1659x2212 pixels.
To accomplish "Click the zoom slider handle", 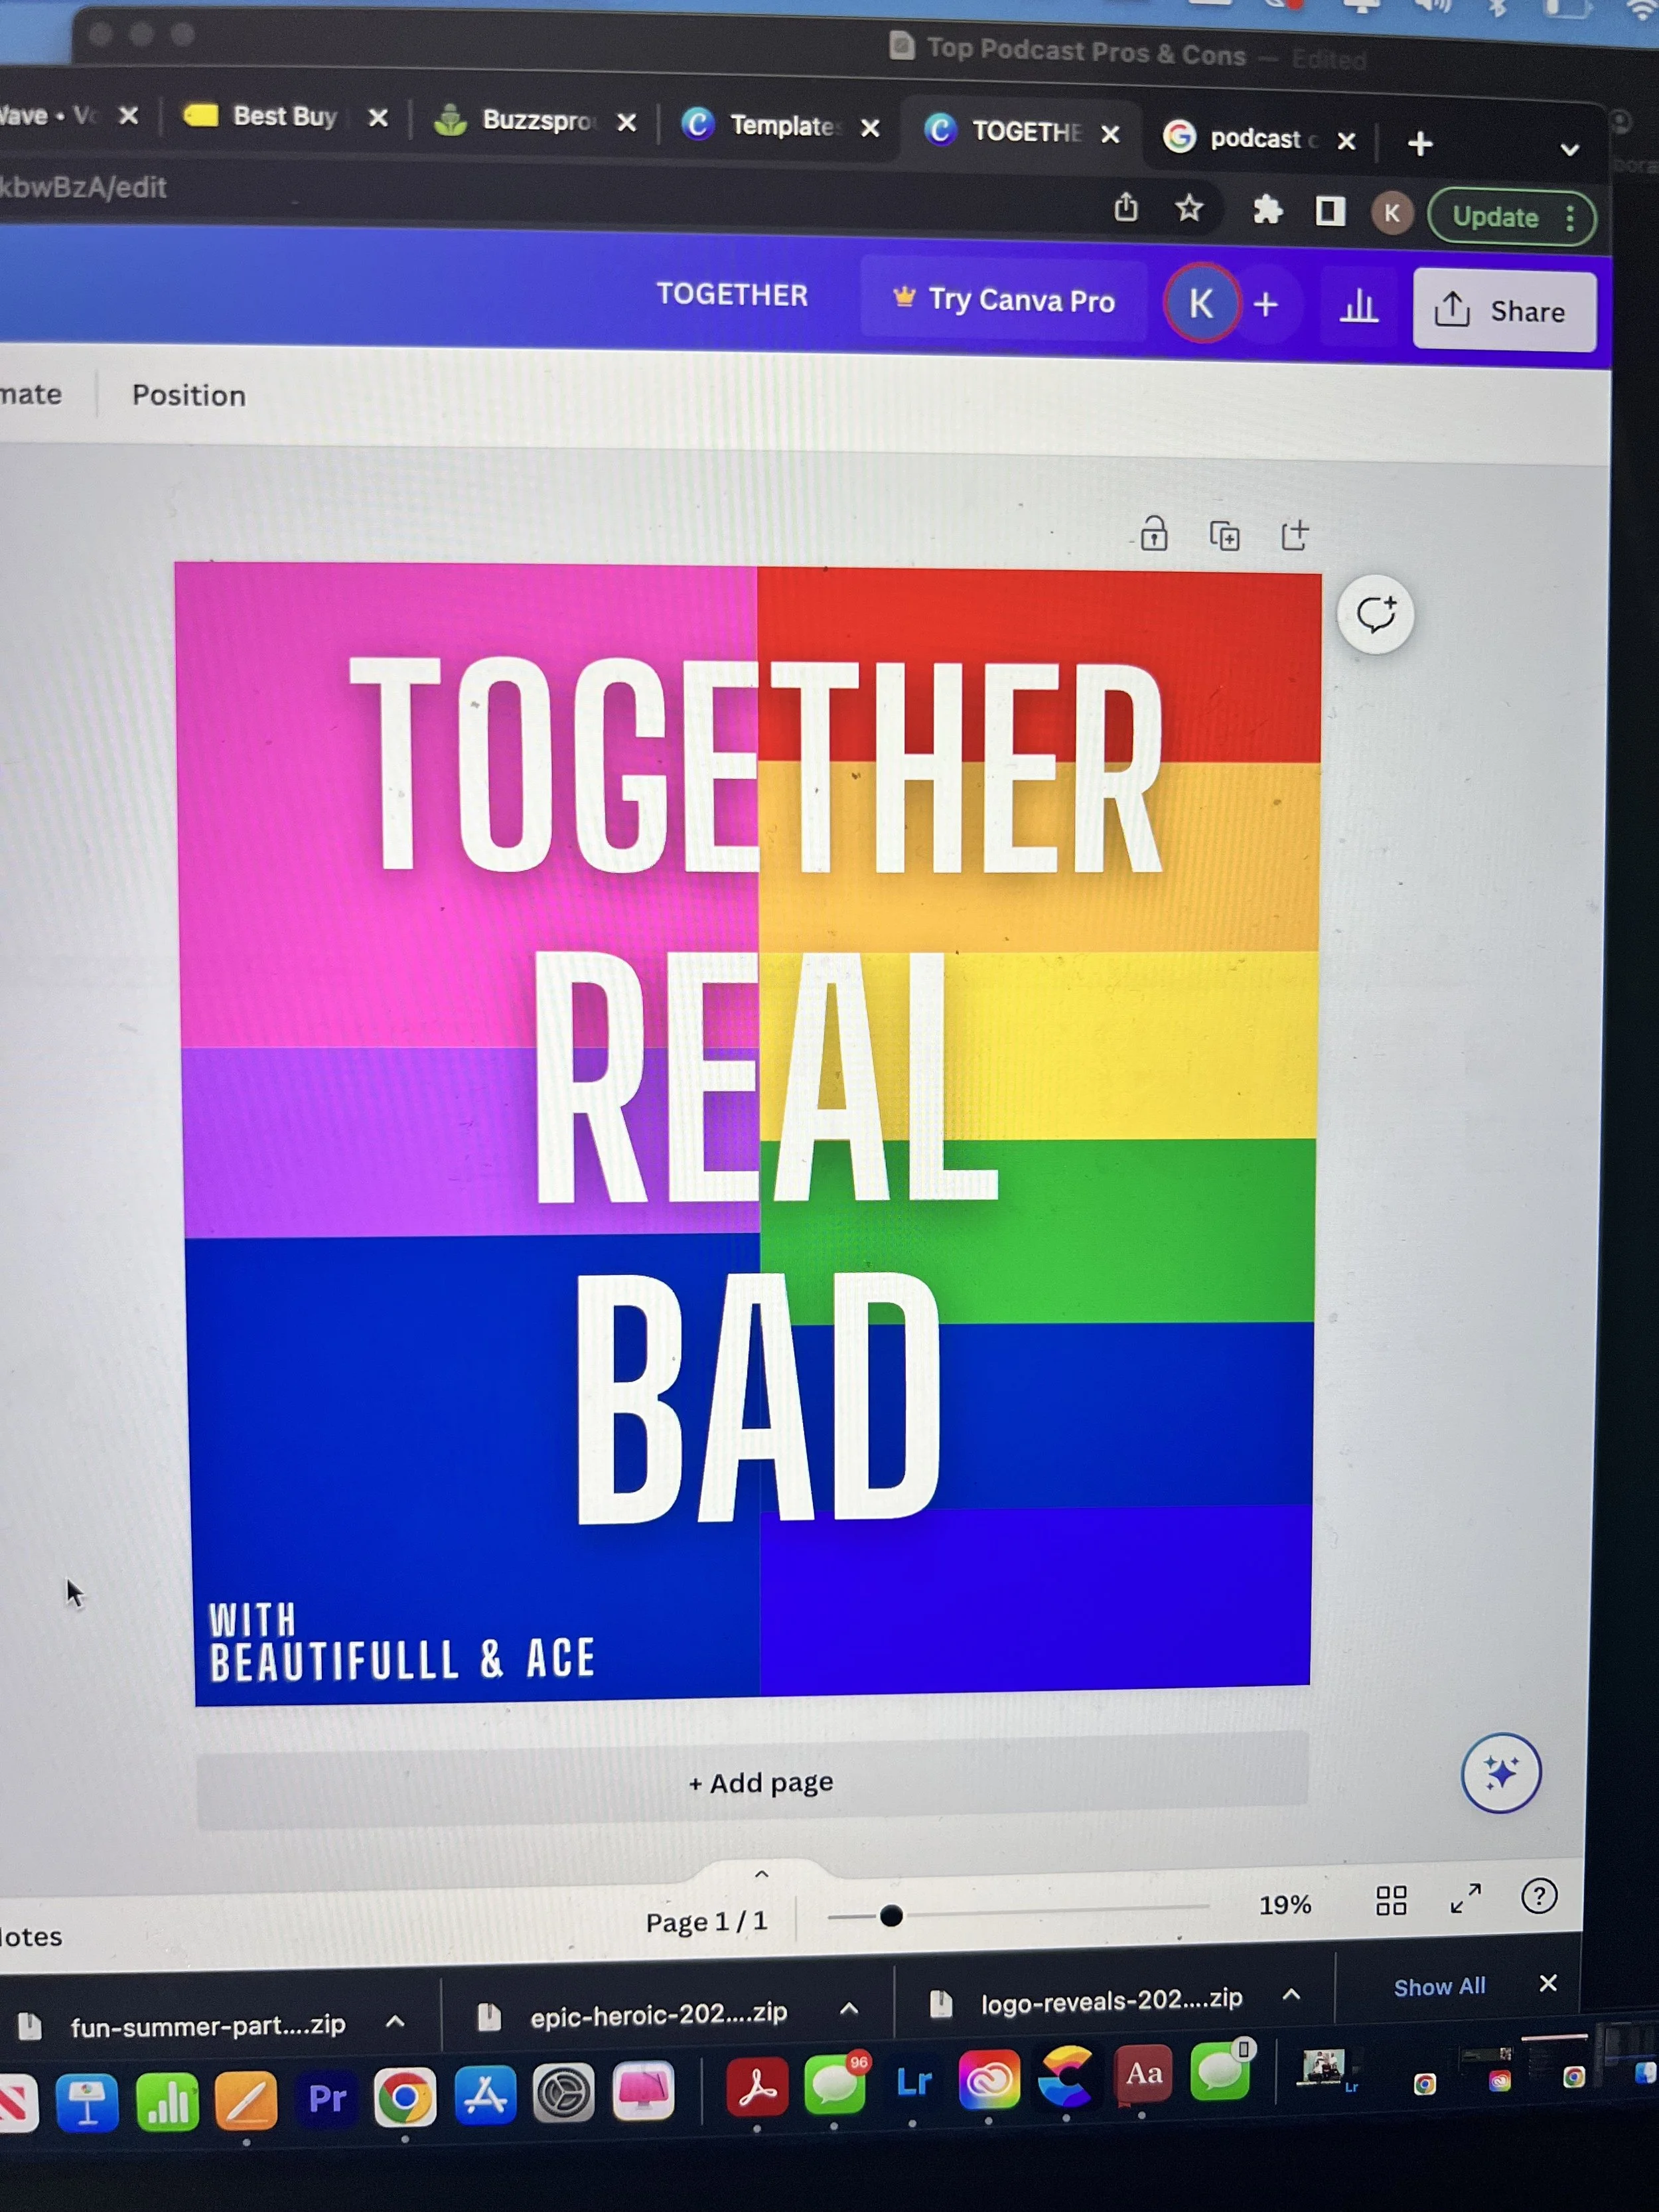I will 891,1916.
